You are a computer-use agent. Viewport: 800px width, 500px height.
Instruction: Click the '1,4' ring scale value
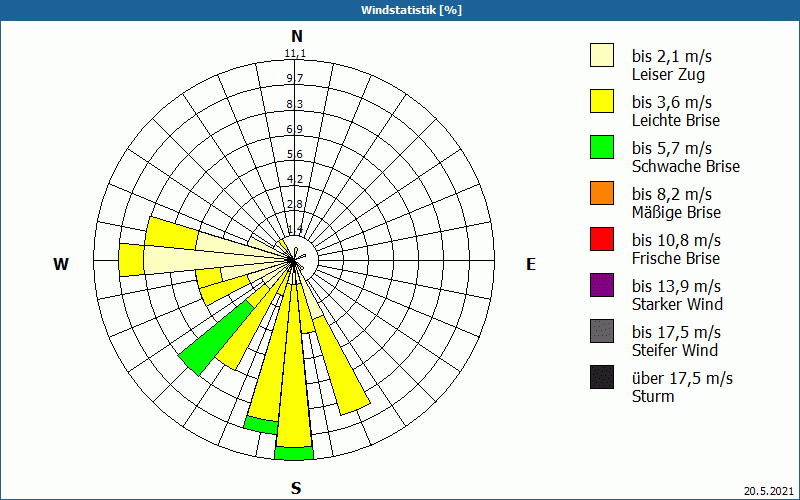(295, 229)
